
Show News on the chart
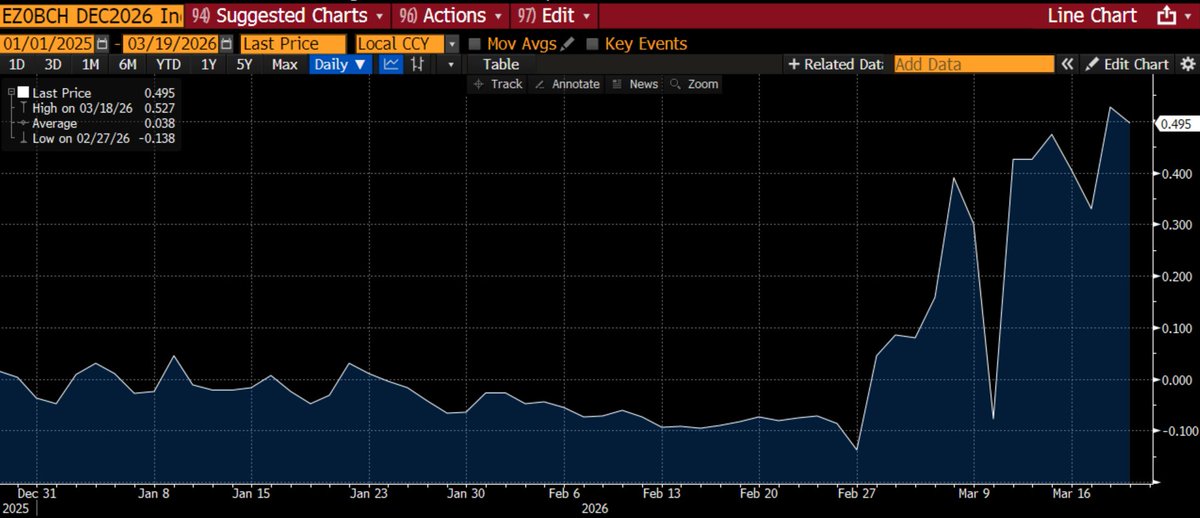point(635,84)
